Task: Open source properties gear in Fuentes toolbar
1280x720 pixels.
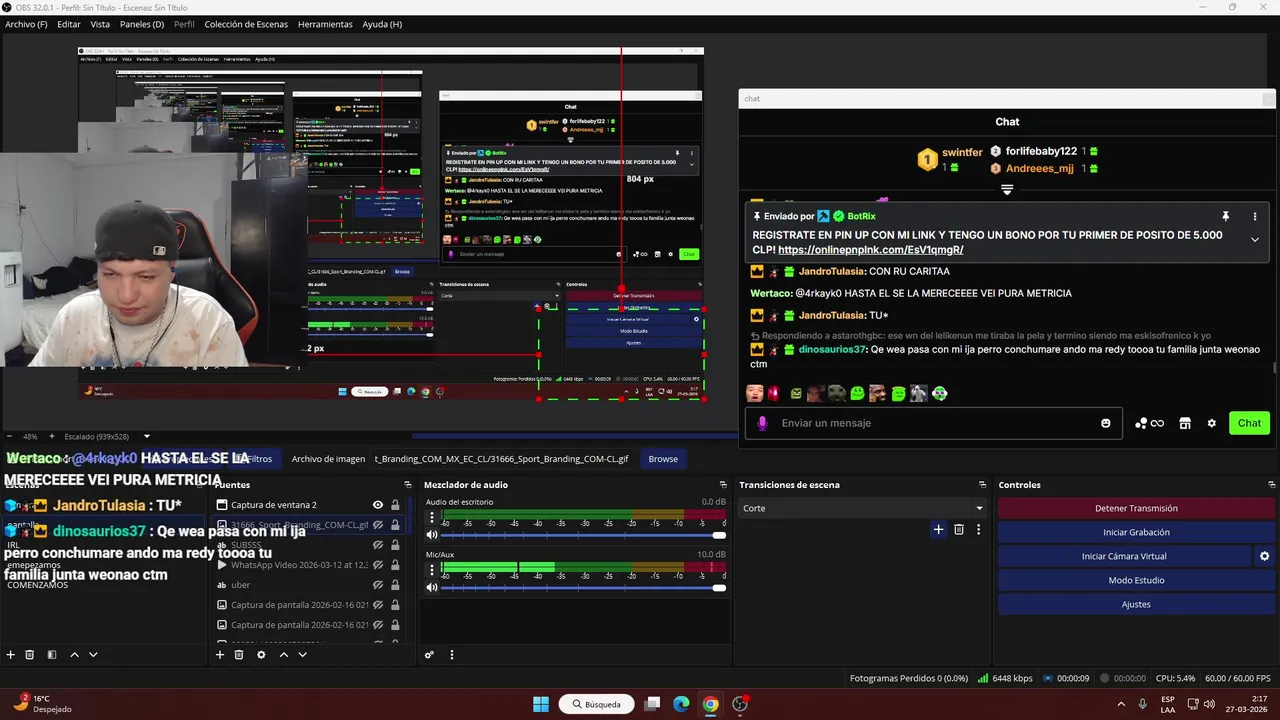Action: tap(261, 655)
